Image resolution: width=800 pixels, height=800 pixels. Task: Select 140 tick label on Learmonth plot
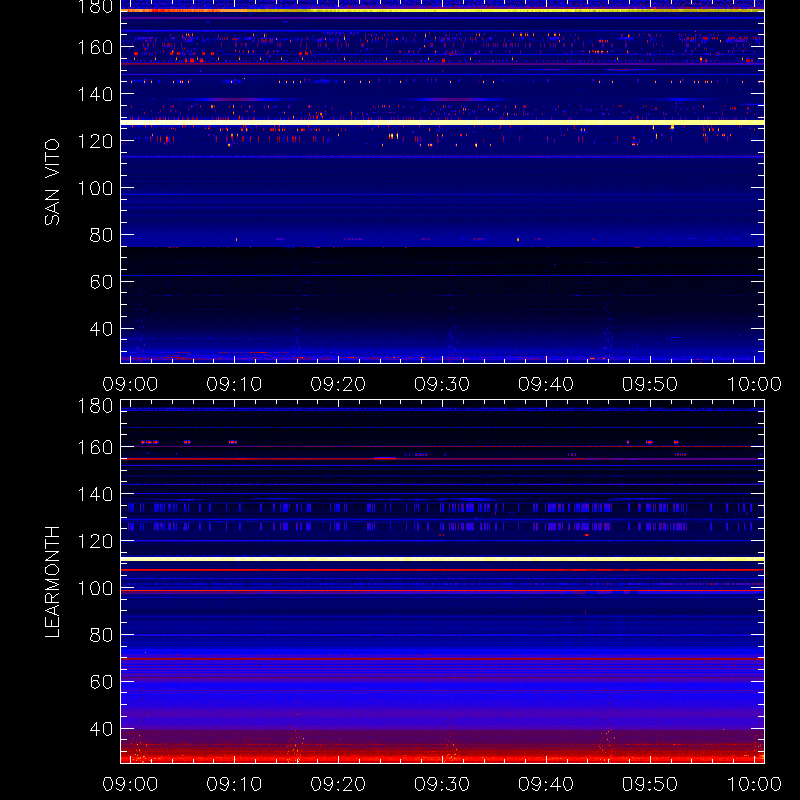[95, 494]
